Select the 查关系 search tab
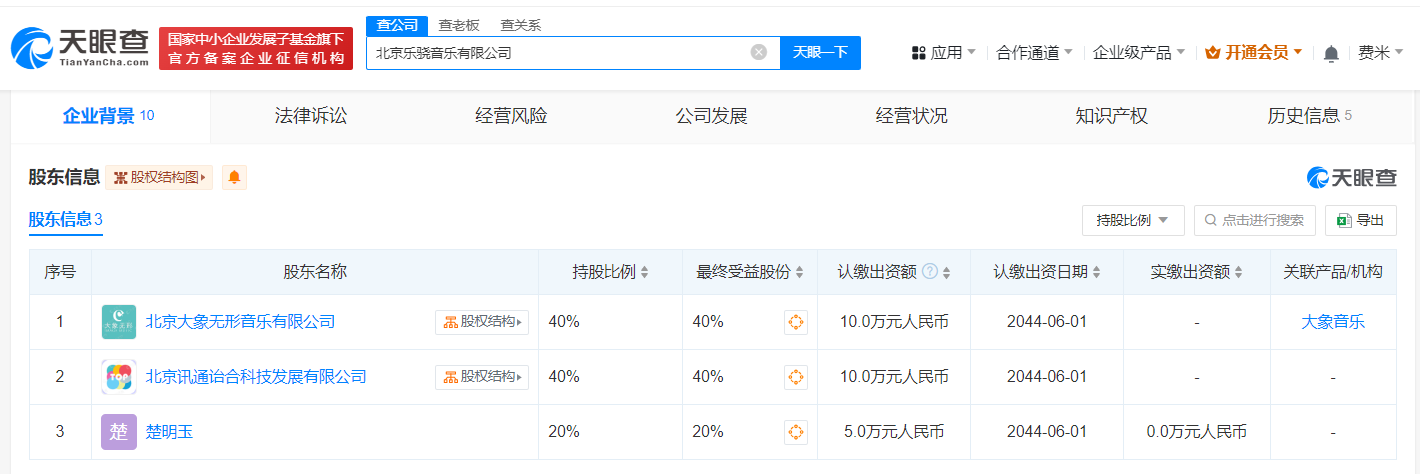 [520, 26]
